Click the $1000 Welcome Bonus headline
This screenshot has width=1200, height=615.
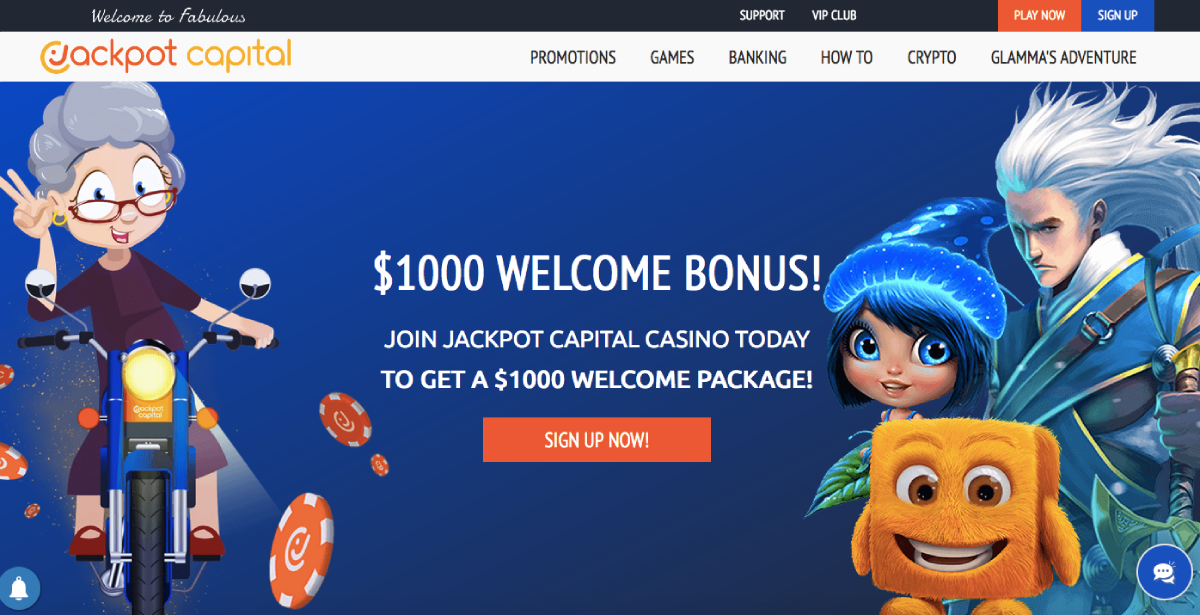597,272
